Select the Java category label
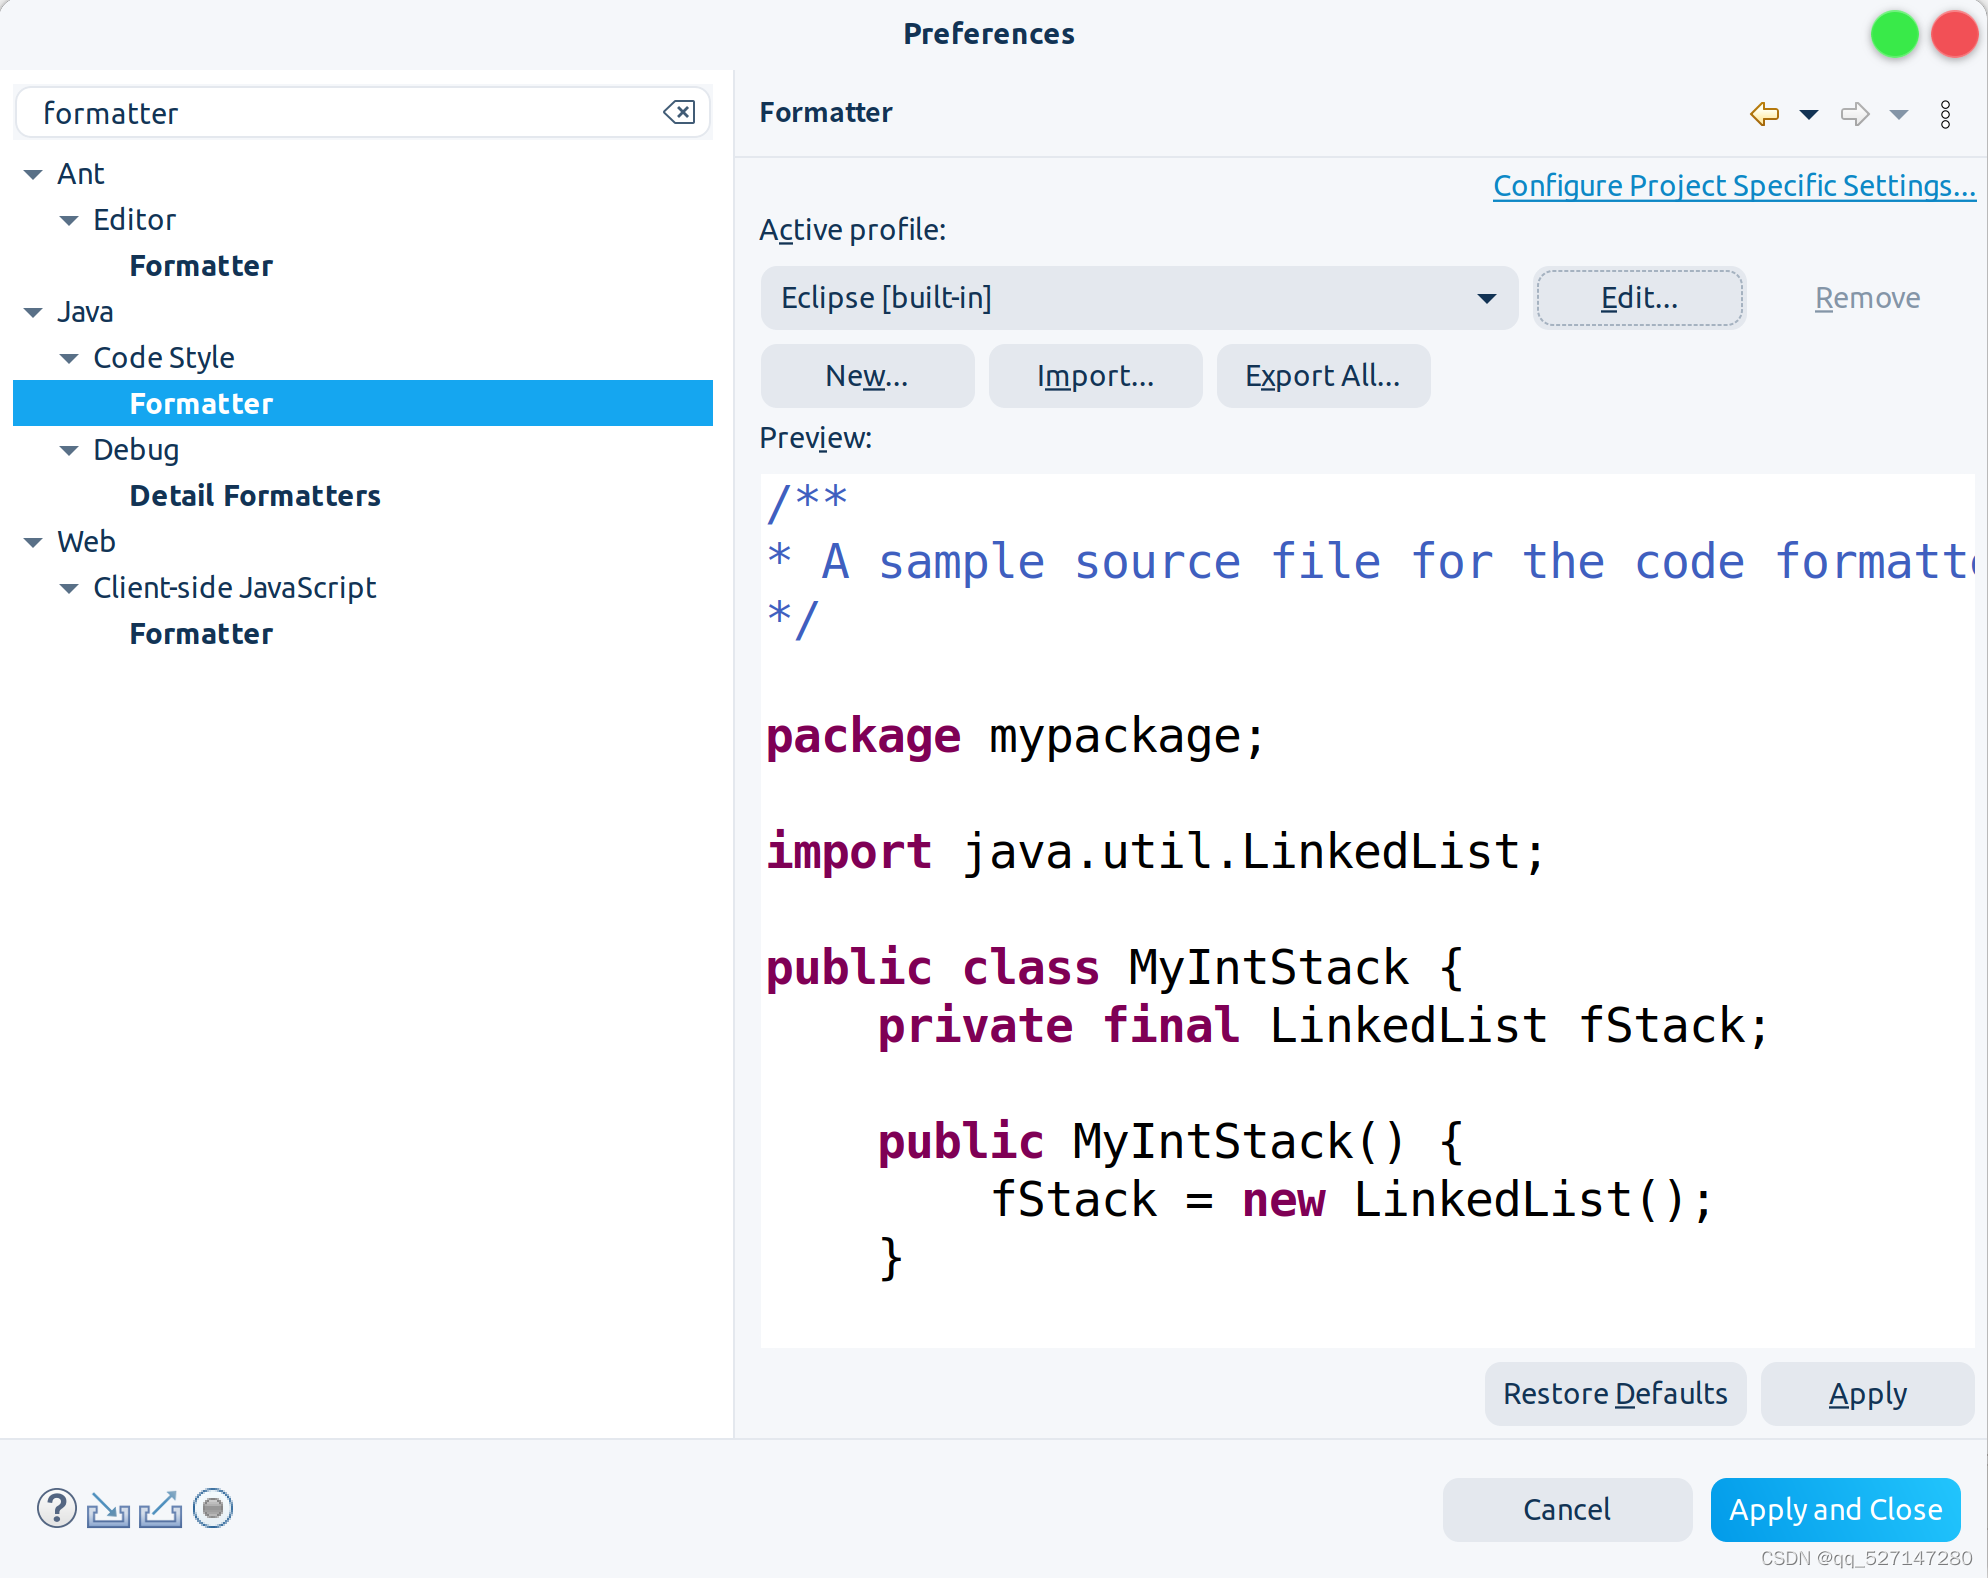 pos(85,312)
